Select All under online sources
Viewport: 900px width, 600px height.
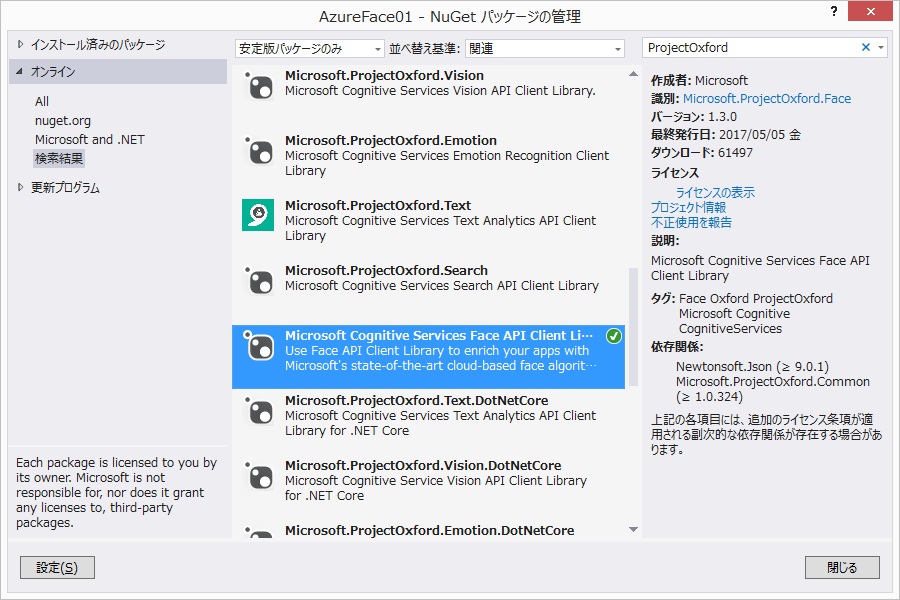42,102
